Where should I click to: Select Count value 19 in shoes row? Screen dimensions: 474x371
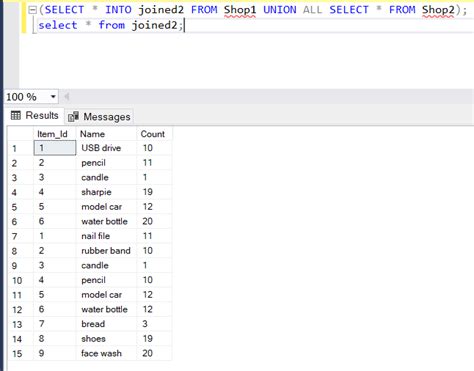(x=154, y=339)
